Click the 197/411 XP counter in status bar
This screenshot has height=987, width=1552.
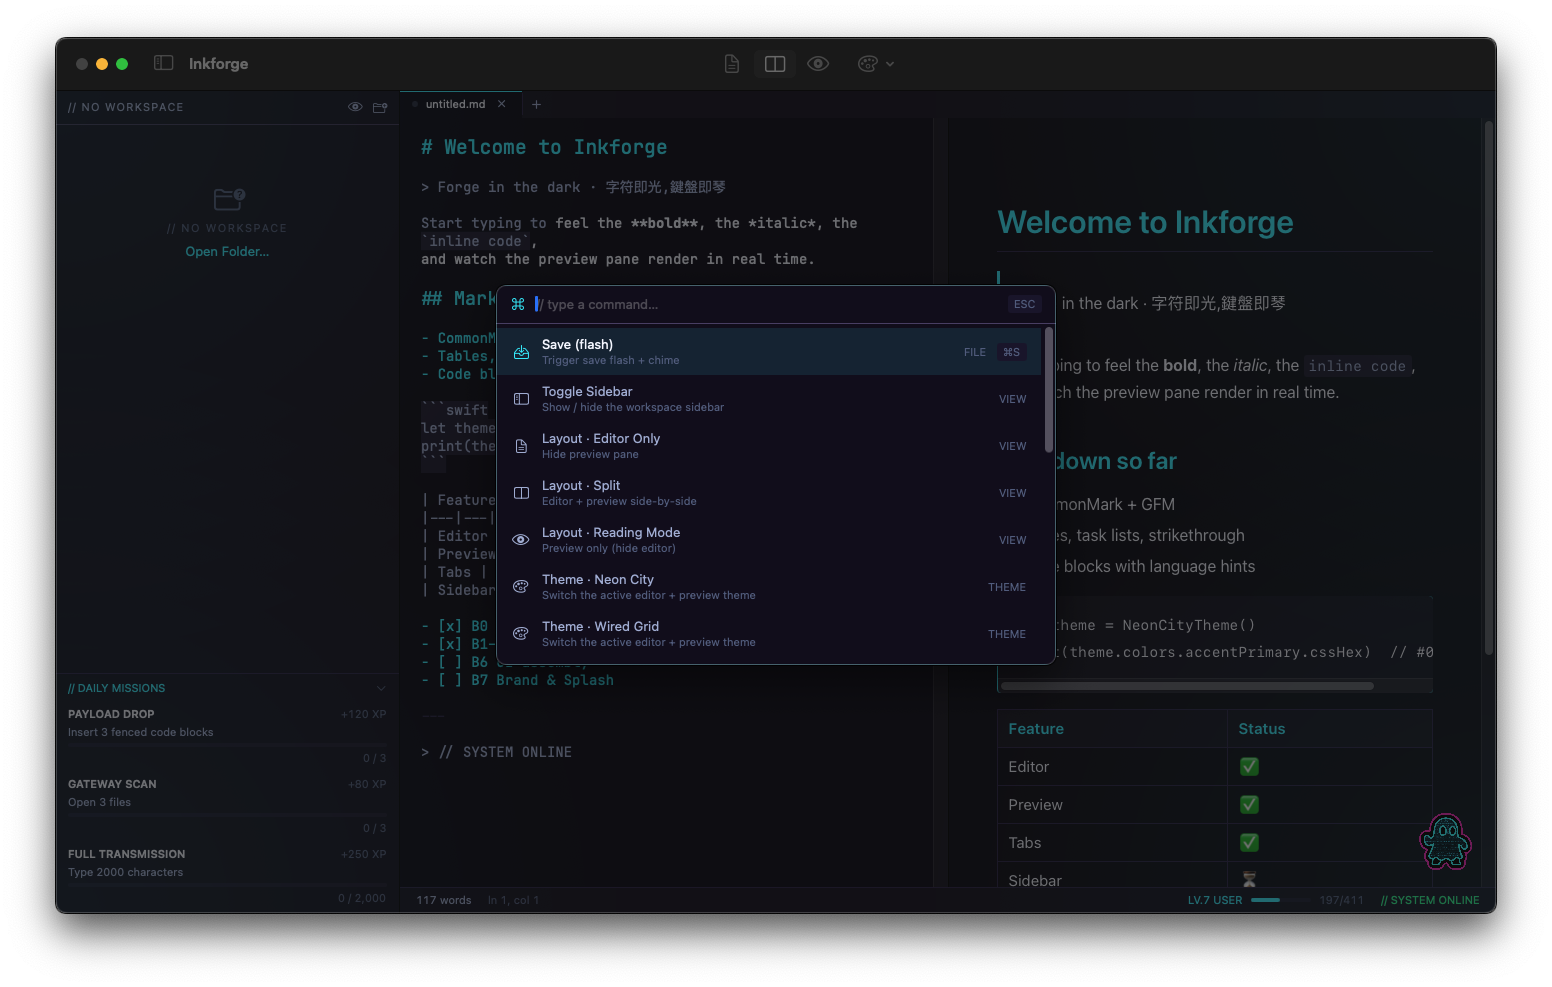(1341, 900)
